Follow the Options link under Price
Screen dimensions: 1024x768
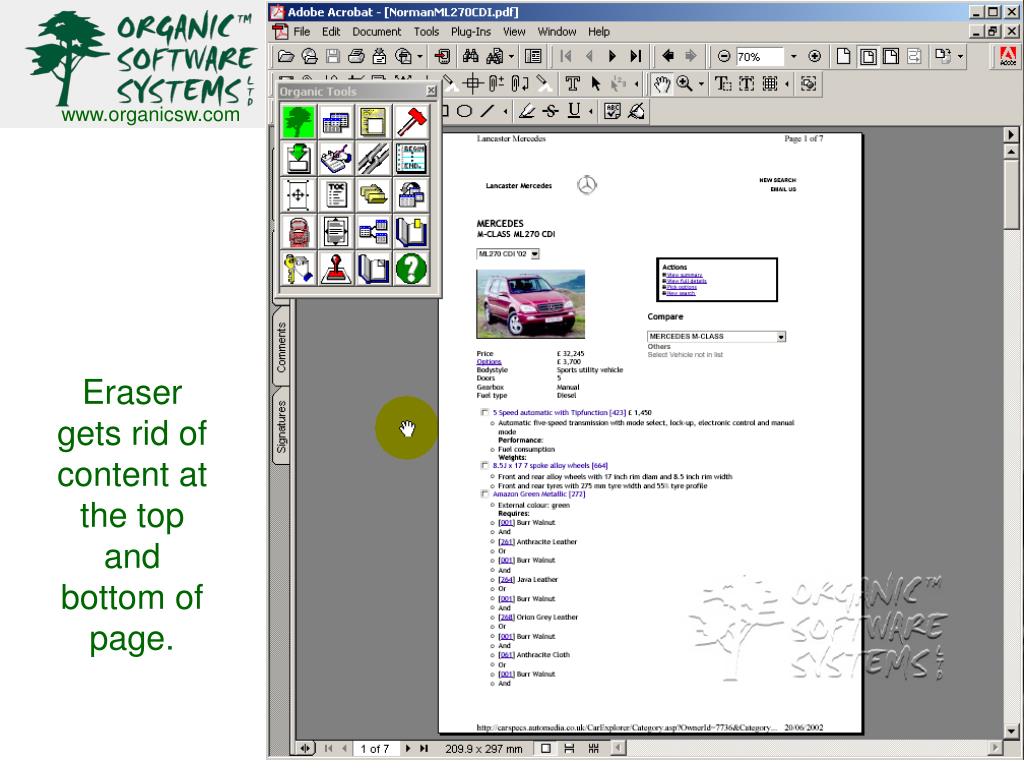[x=488, y=362]
